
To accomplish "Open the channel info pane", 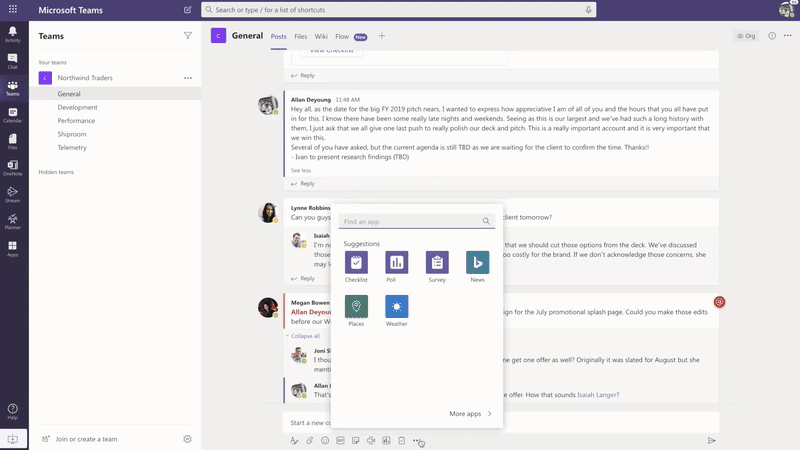I will 772,36.
